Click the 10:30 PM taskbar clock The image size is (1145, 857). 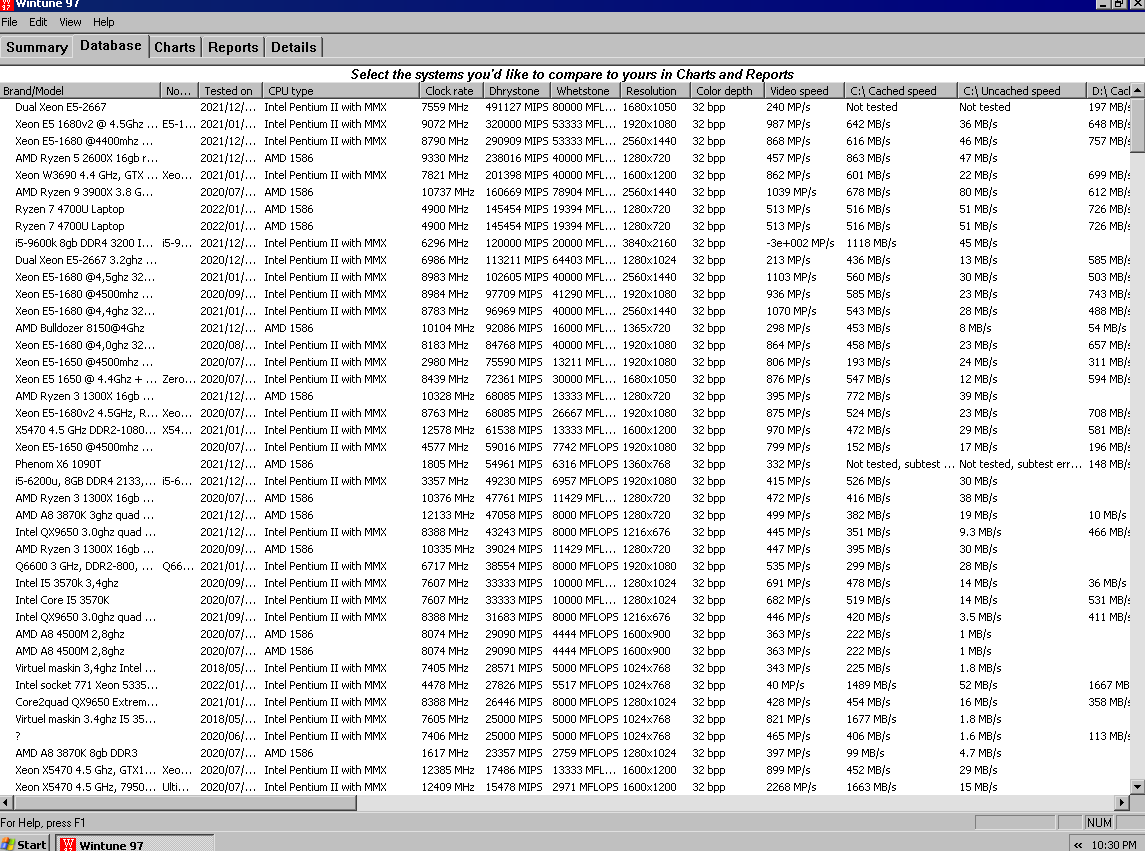[x=1114, y=845]
